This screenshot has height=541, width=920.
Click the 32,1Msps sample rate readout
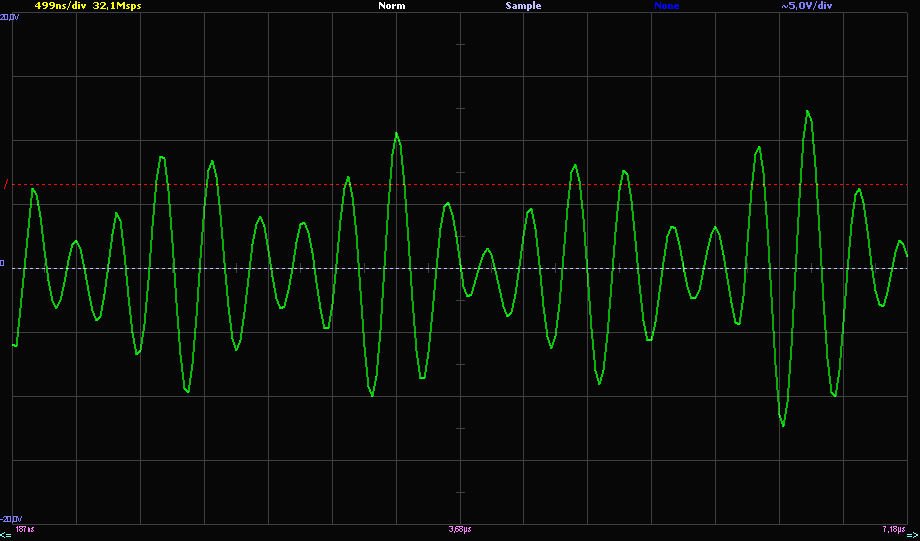point(117,6)
